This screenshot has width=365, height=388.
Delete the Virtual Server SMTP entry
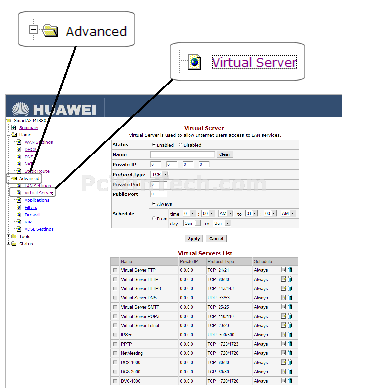pos(290,307)
